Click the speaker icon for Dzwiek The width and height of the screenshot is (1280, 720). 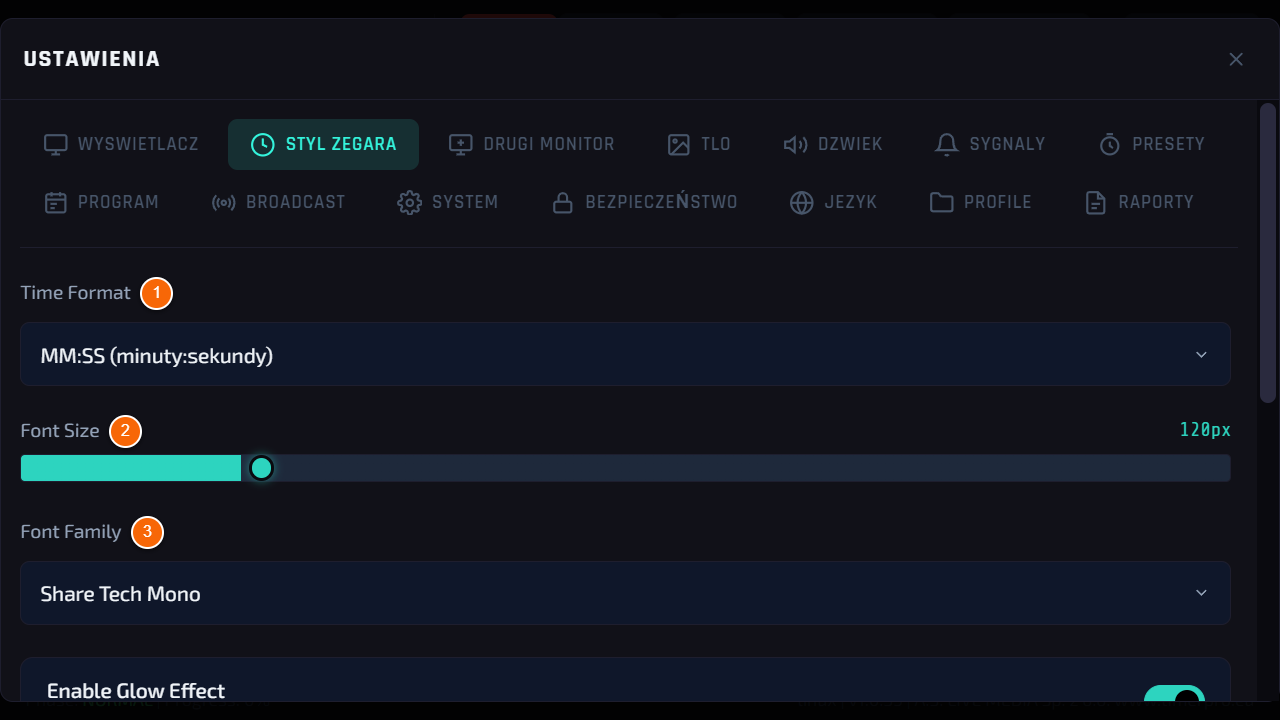click(x=795, y=144)
